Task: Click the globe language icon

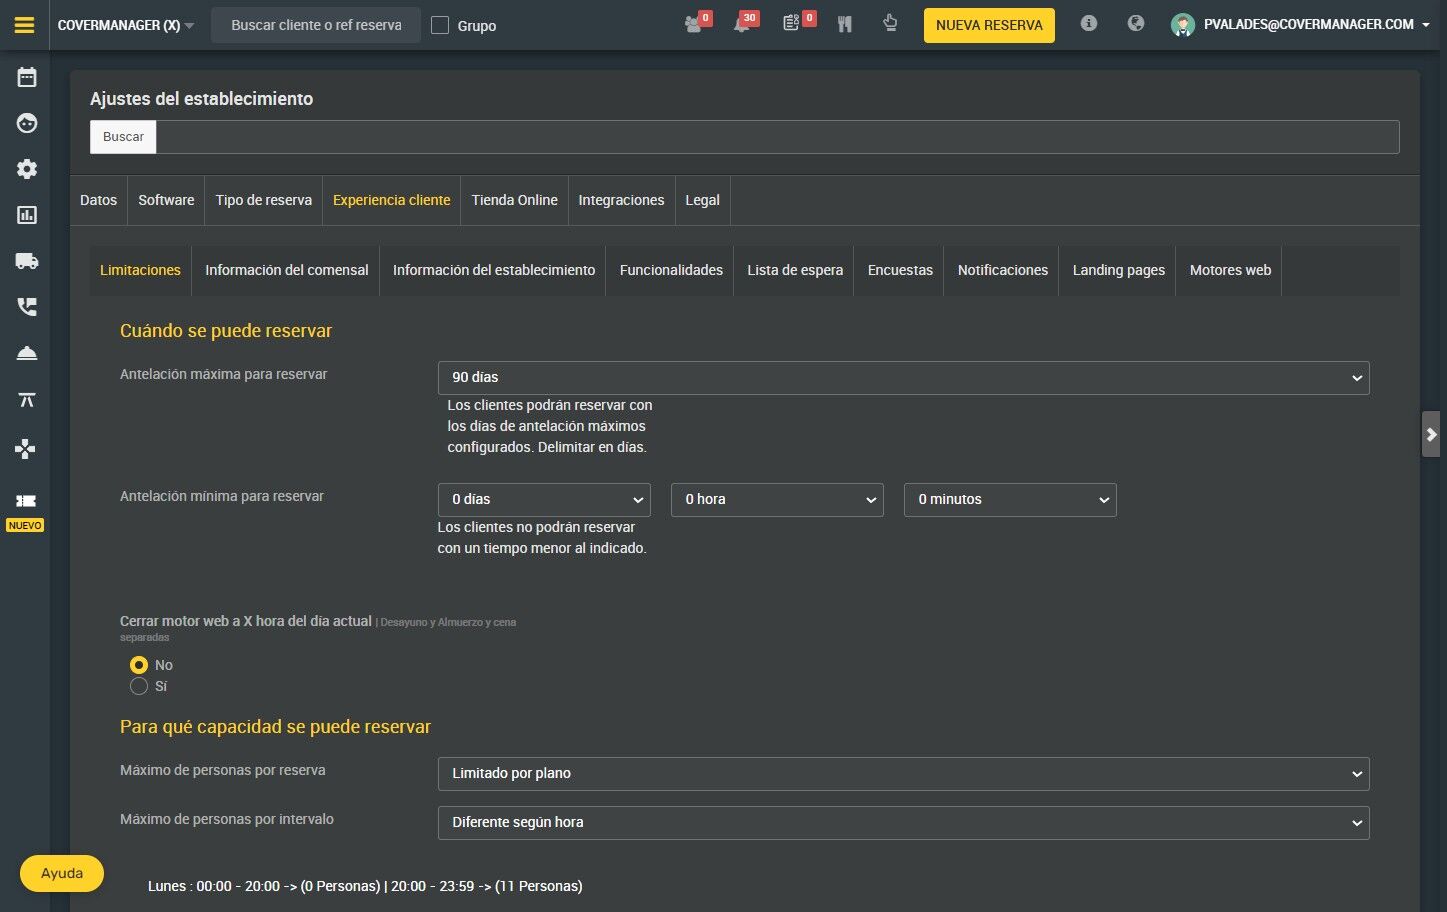Action: point(1136,23)
